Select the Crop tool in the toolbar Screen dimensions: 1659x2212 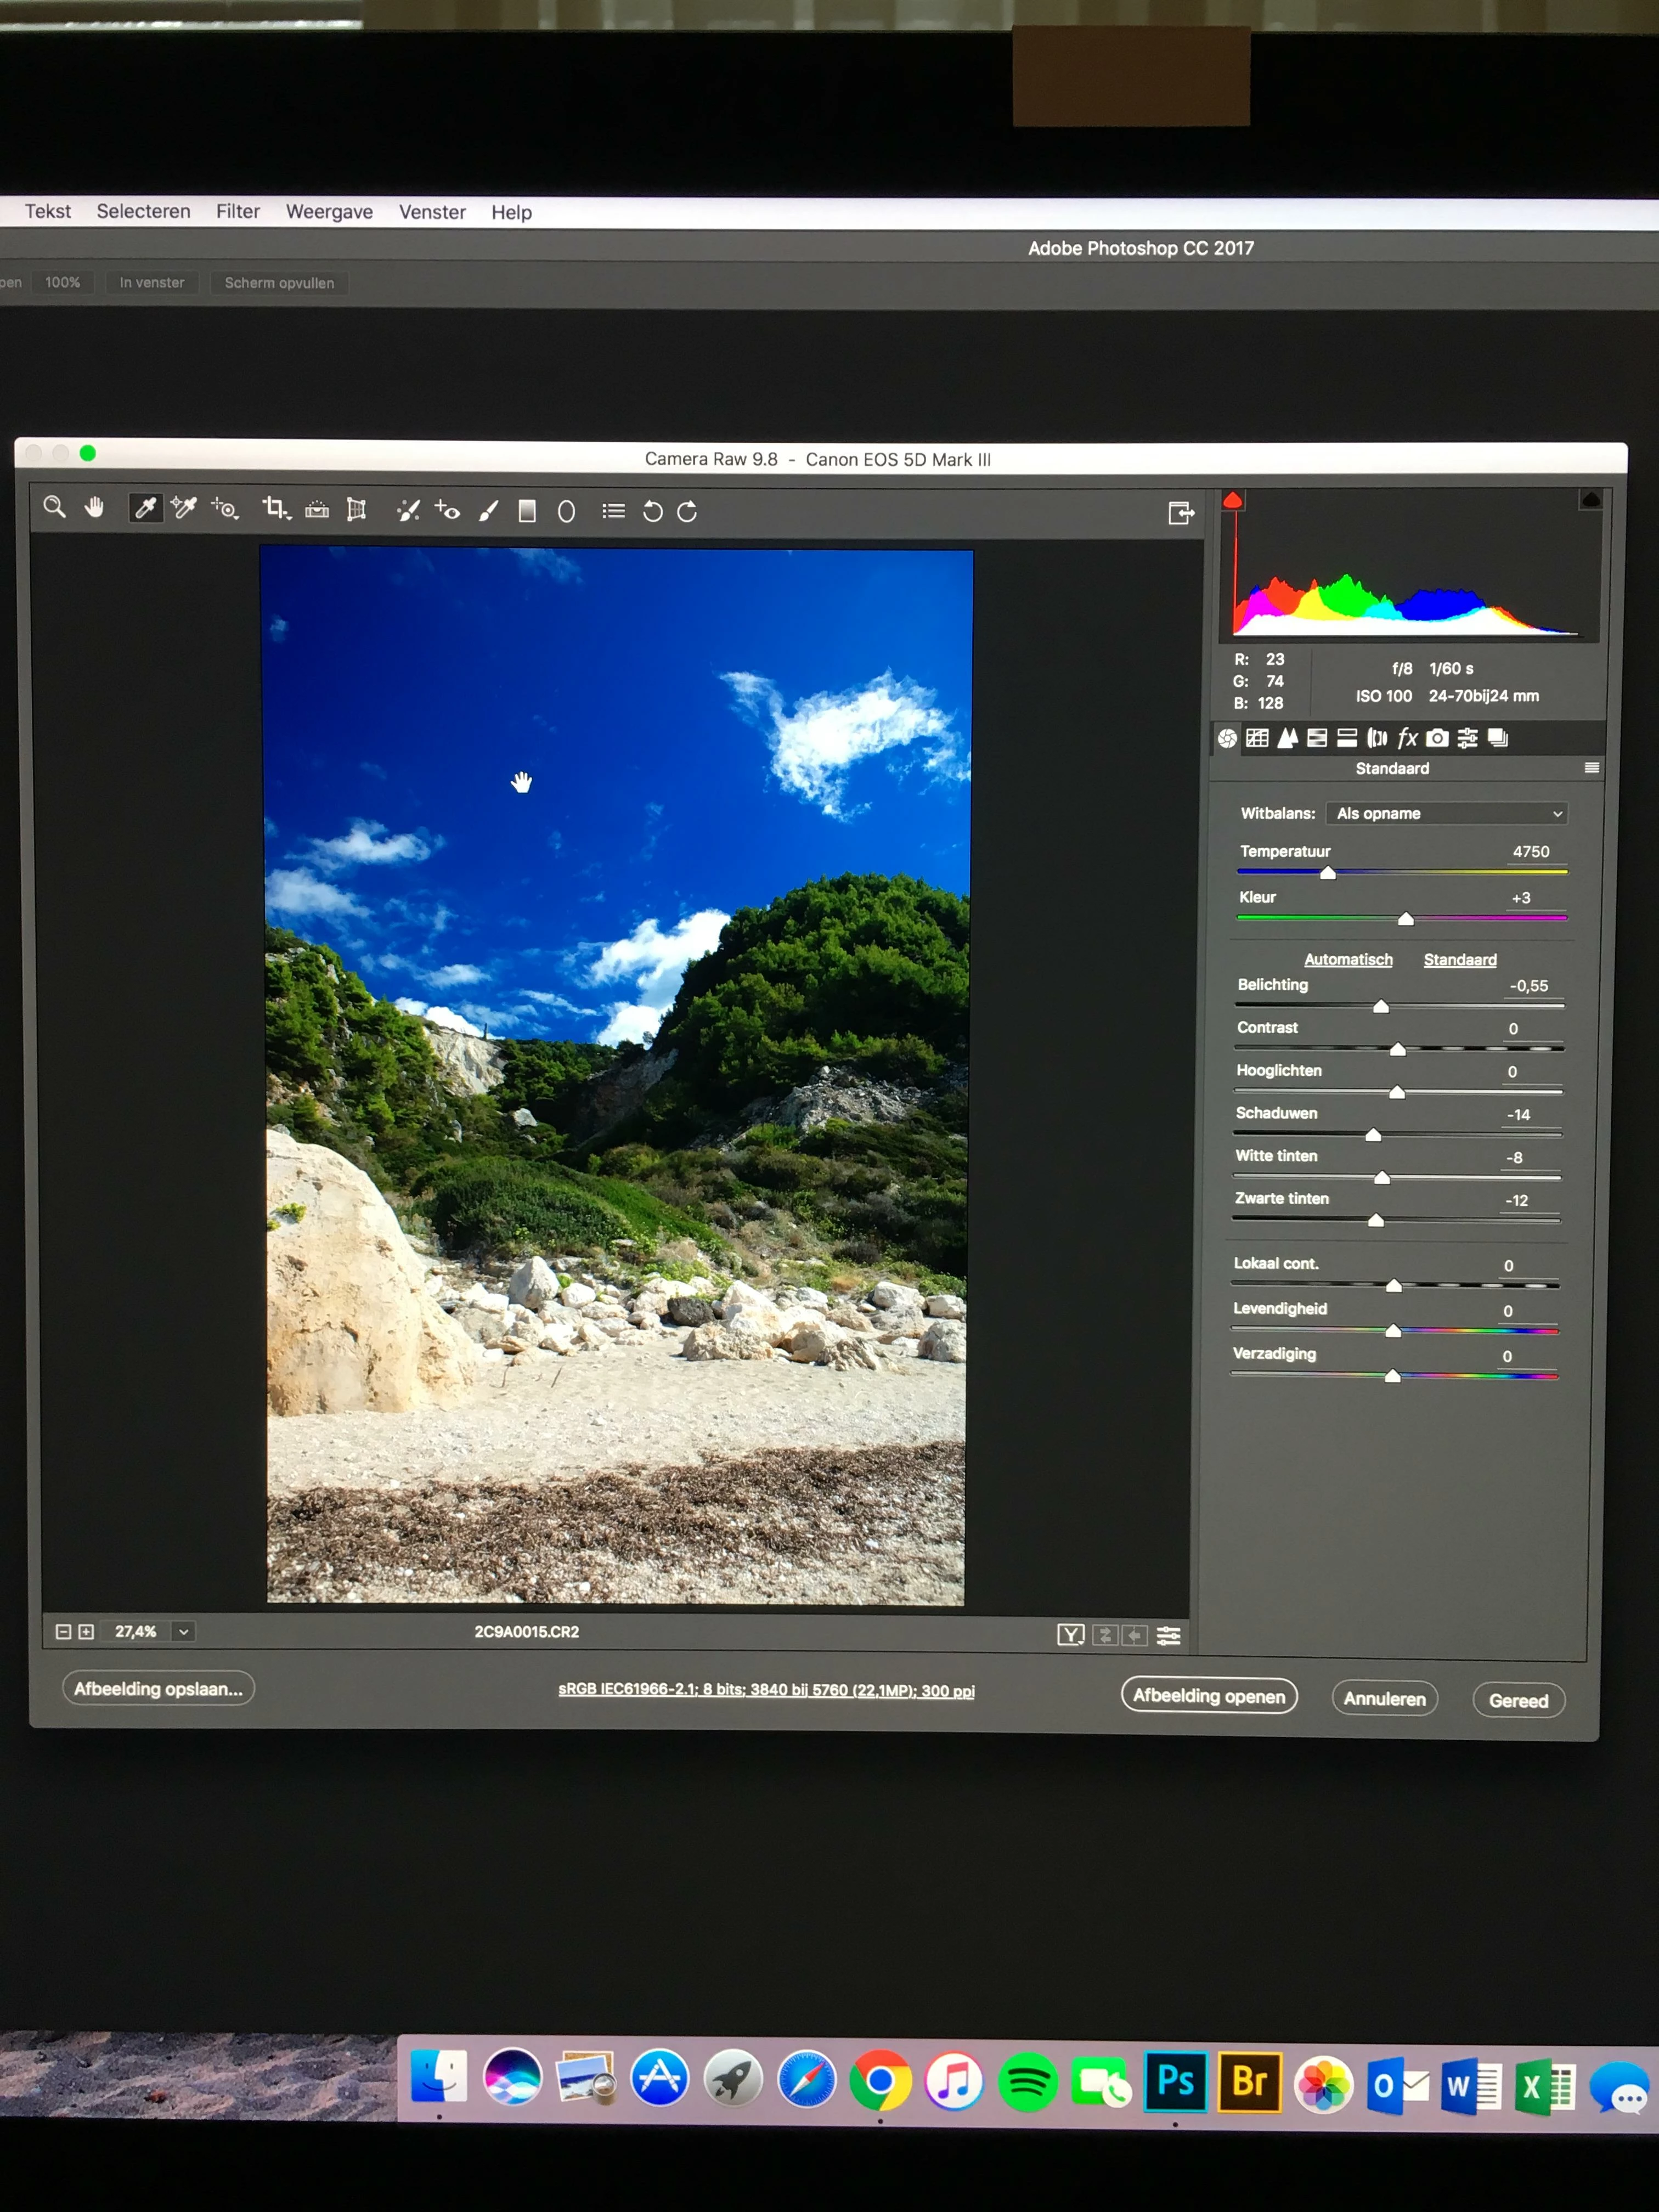[274, 509]
